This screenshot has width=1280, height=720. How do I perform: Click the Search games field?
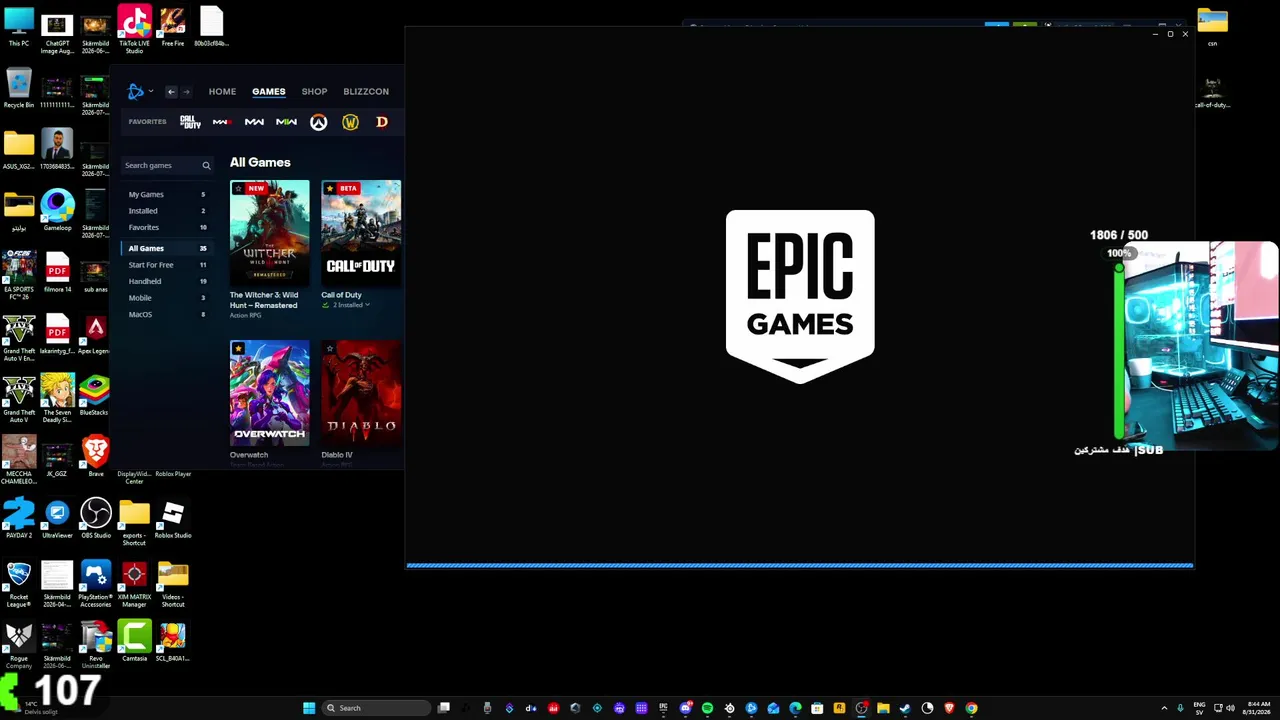click(166, 165)
